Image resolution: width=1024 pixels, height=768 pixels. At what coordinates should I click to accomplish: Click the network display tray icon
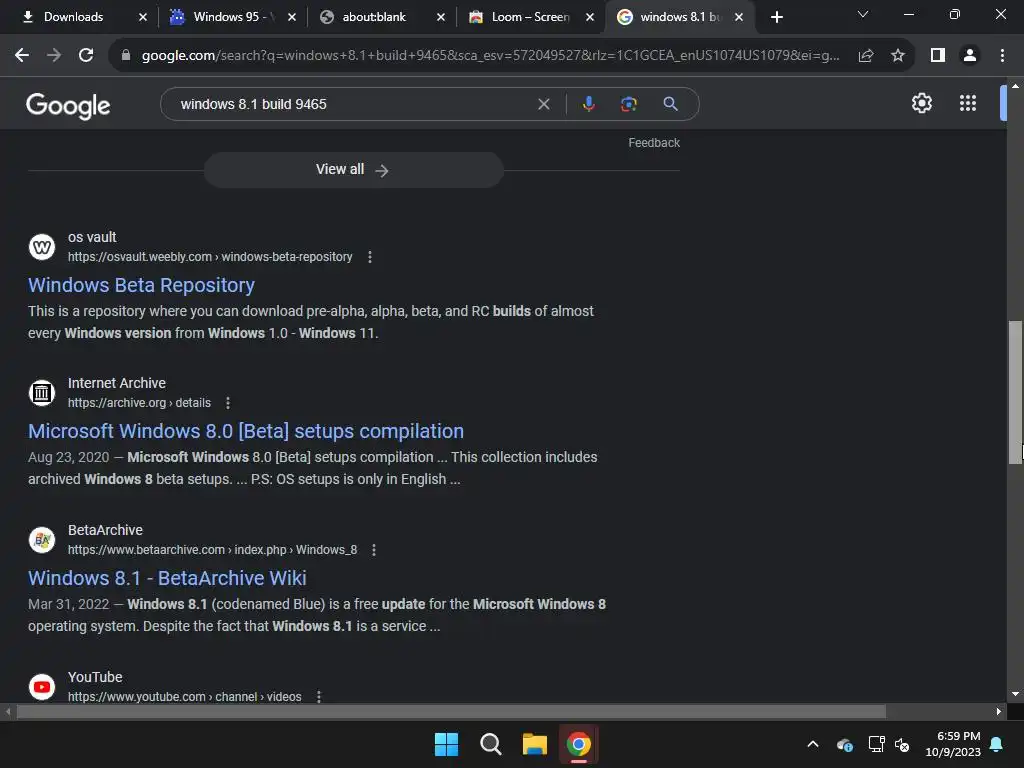click(x=876, y=744)
